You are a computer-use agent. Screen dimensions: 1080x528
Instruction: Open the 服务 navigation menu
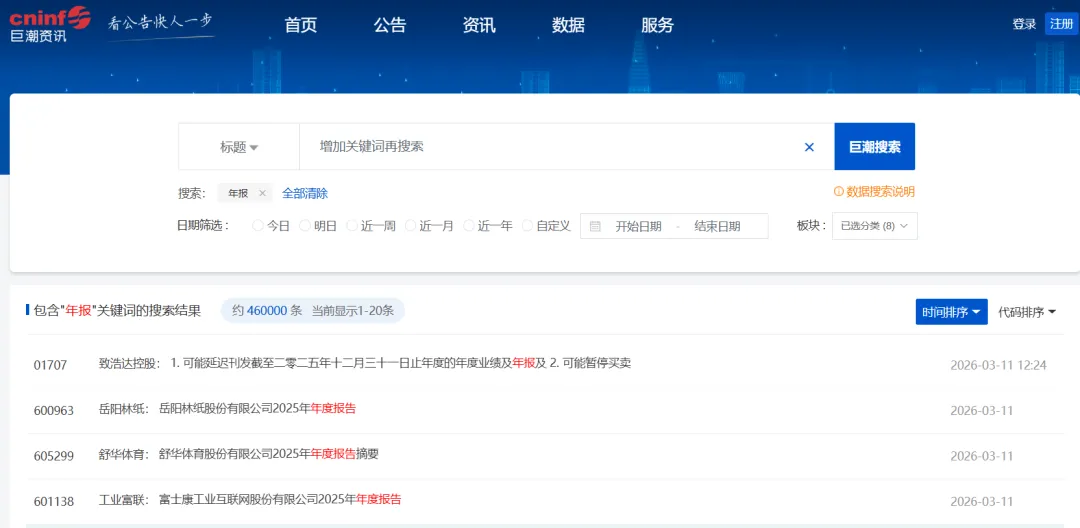point(657,25)
